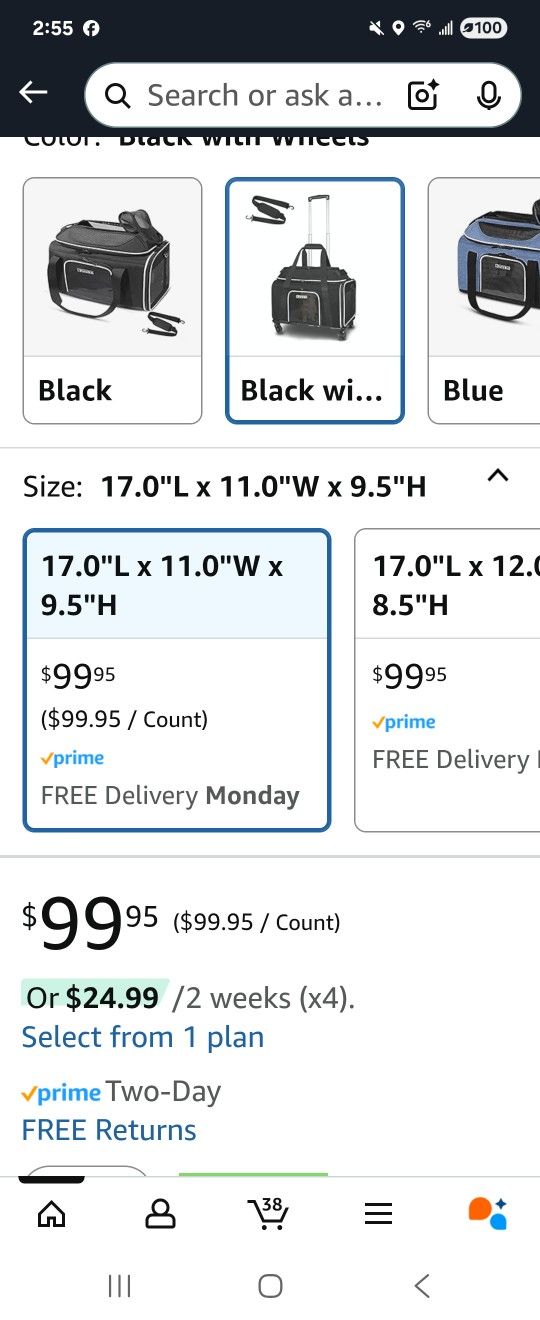Launch the Rufus AI assistant icon
This screenshot has height=1320, width=540.
488,1212
